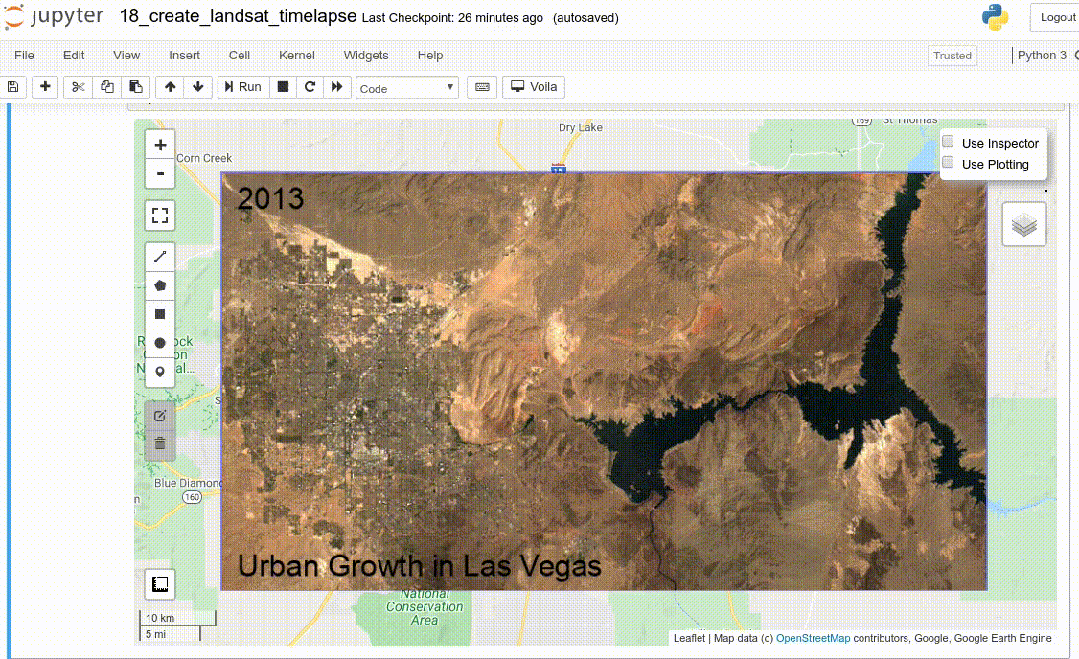Select the draw polygon tool

point(160,285)
